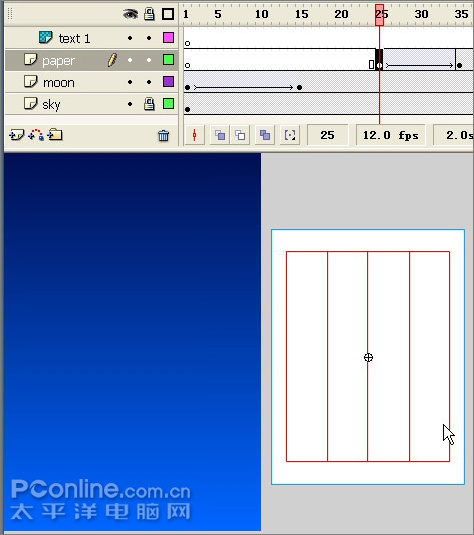
Task: Enable the Onion Skin button
Action: point(220,135)
